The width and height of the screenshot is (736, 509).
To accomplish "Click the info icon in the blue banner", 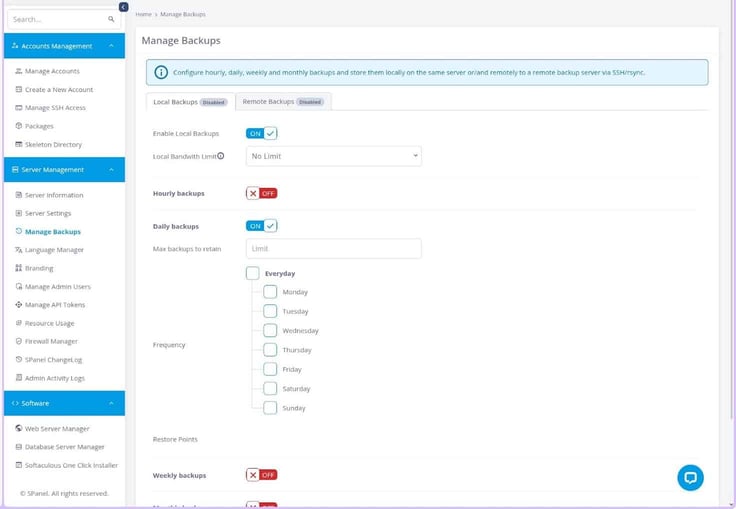I will click(x=161, y=72).
